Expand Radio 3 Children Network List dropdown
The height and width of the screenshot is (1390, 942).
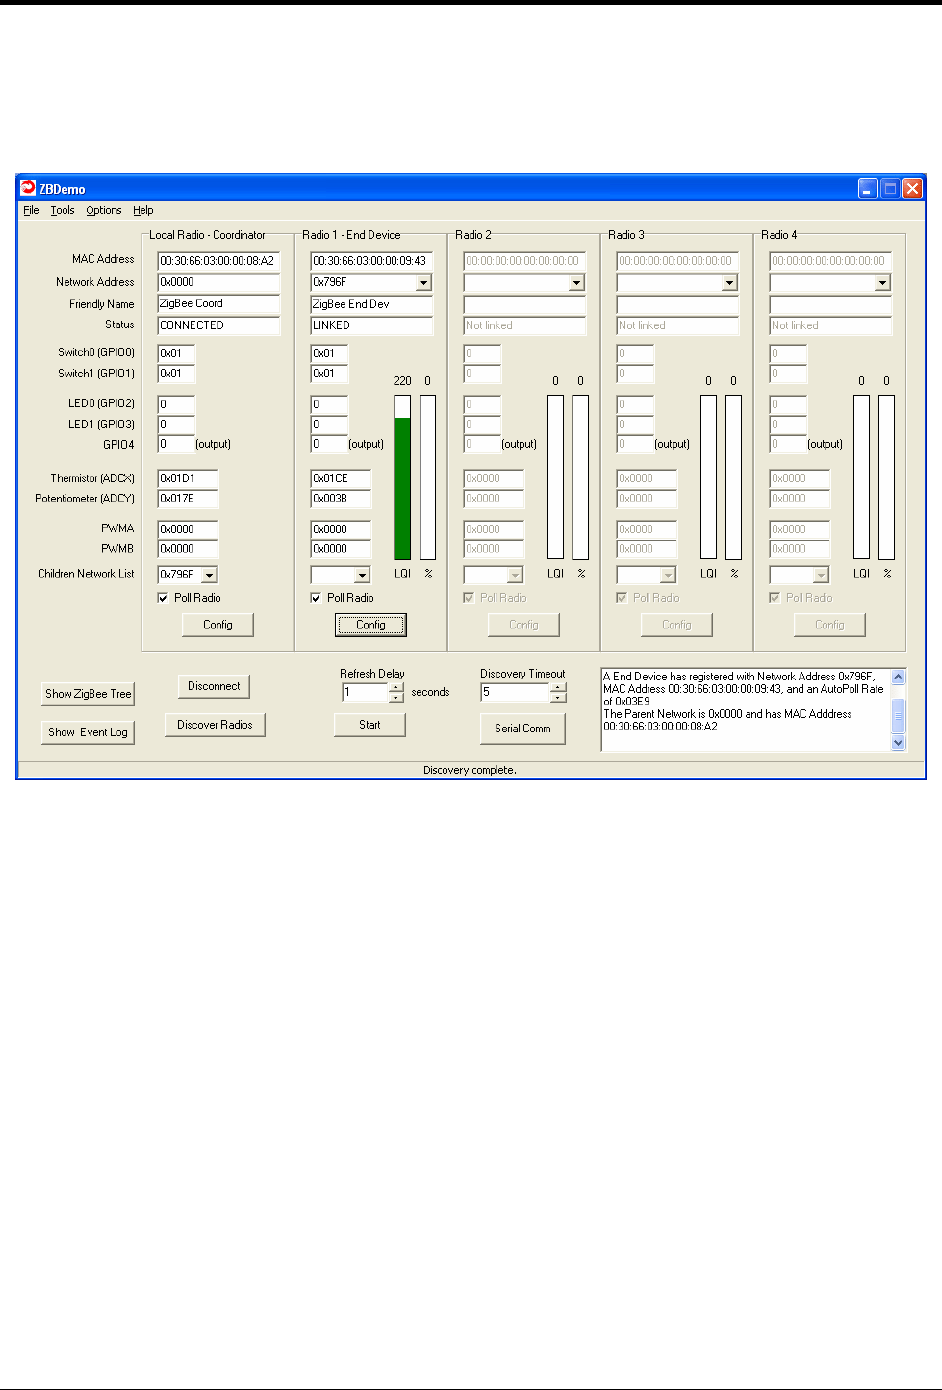(668, 575)
